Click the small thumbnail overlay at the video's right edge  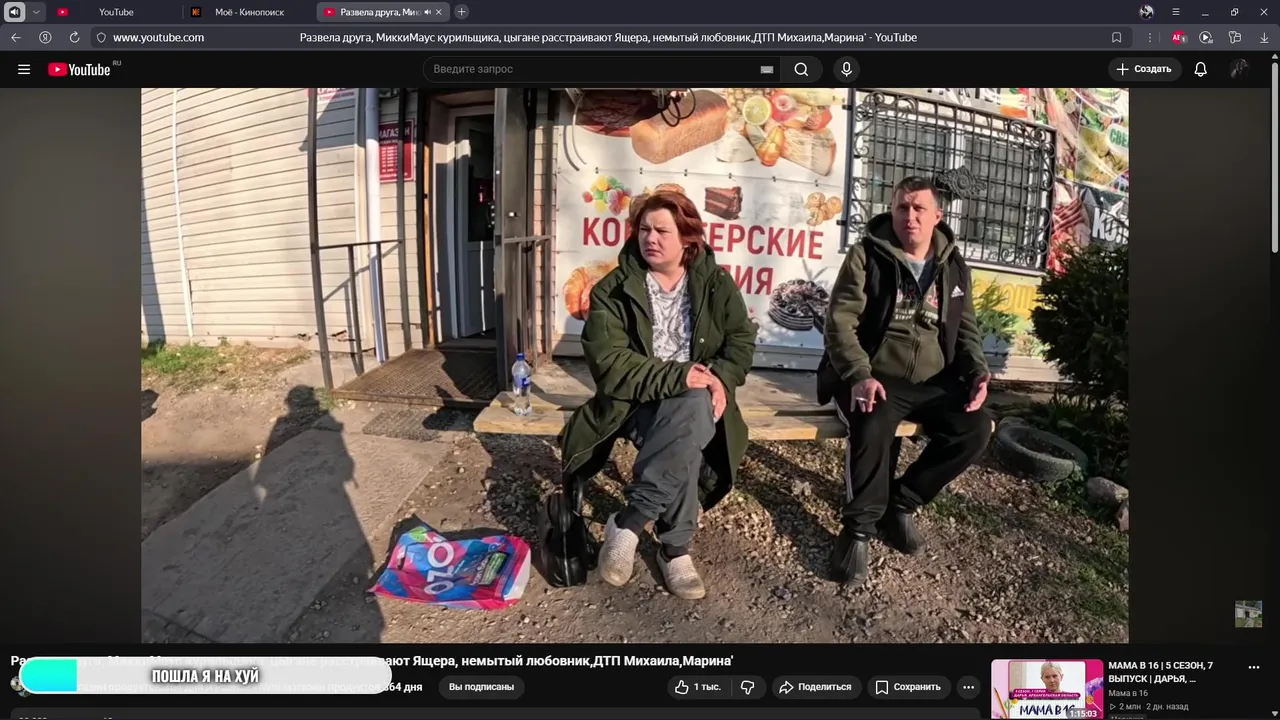[x=1248, y=614]
